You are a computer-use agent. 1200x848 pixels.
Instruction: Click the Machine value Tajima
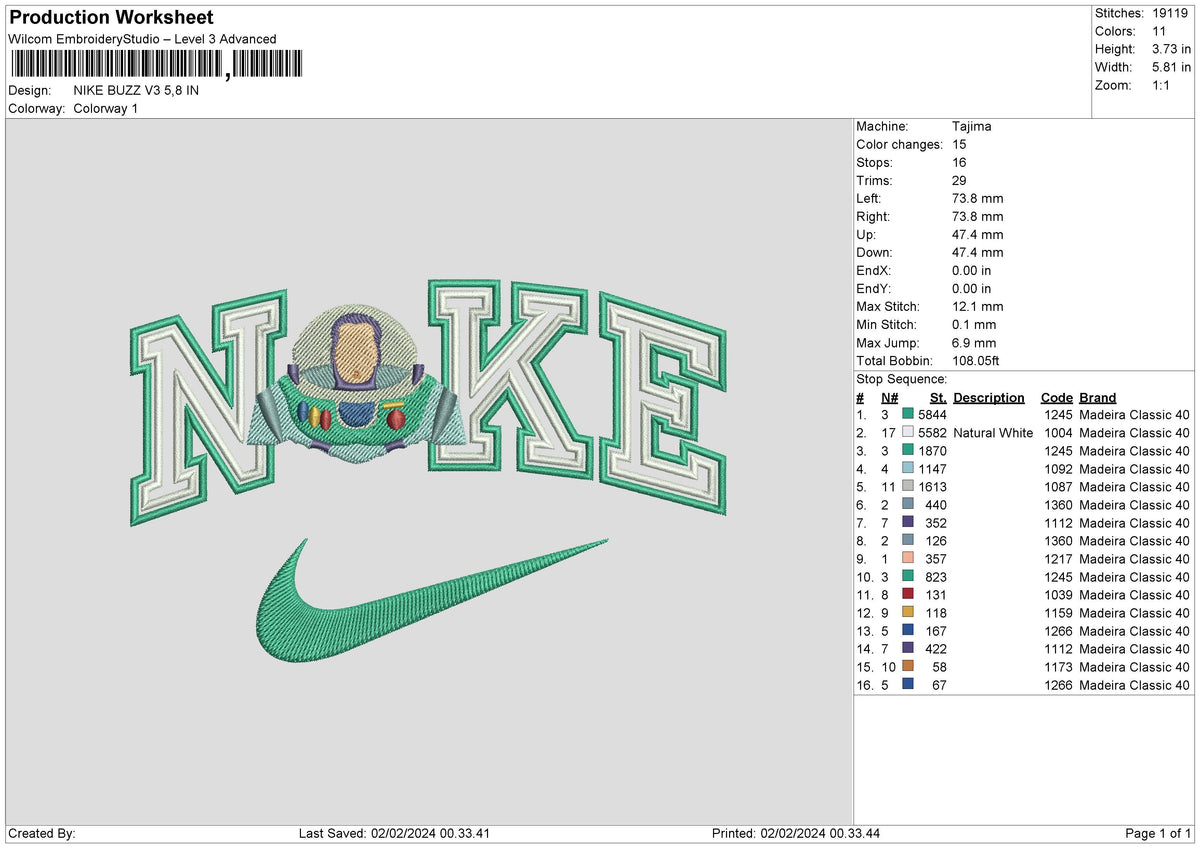(970, 126)
